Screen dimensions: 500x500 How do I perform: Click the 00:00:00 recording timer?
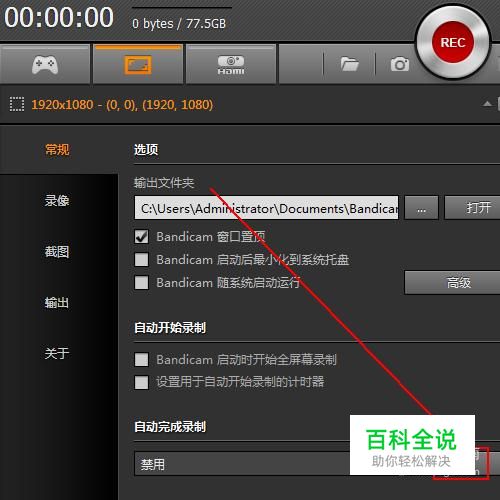(x=59, y=18)
